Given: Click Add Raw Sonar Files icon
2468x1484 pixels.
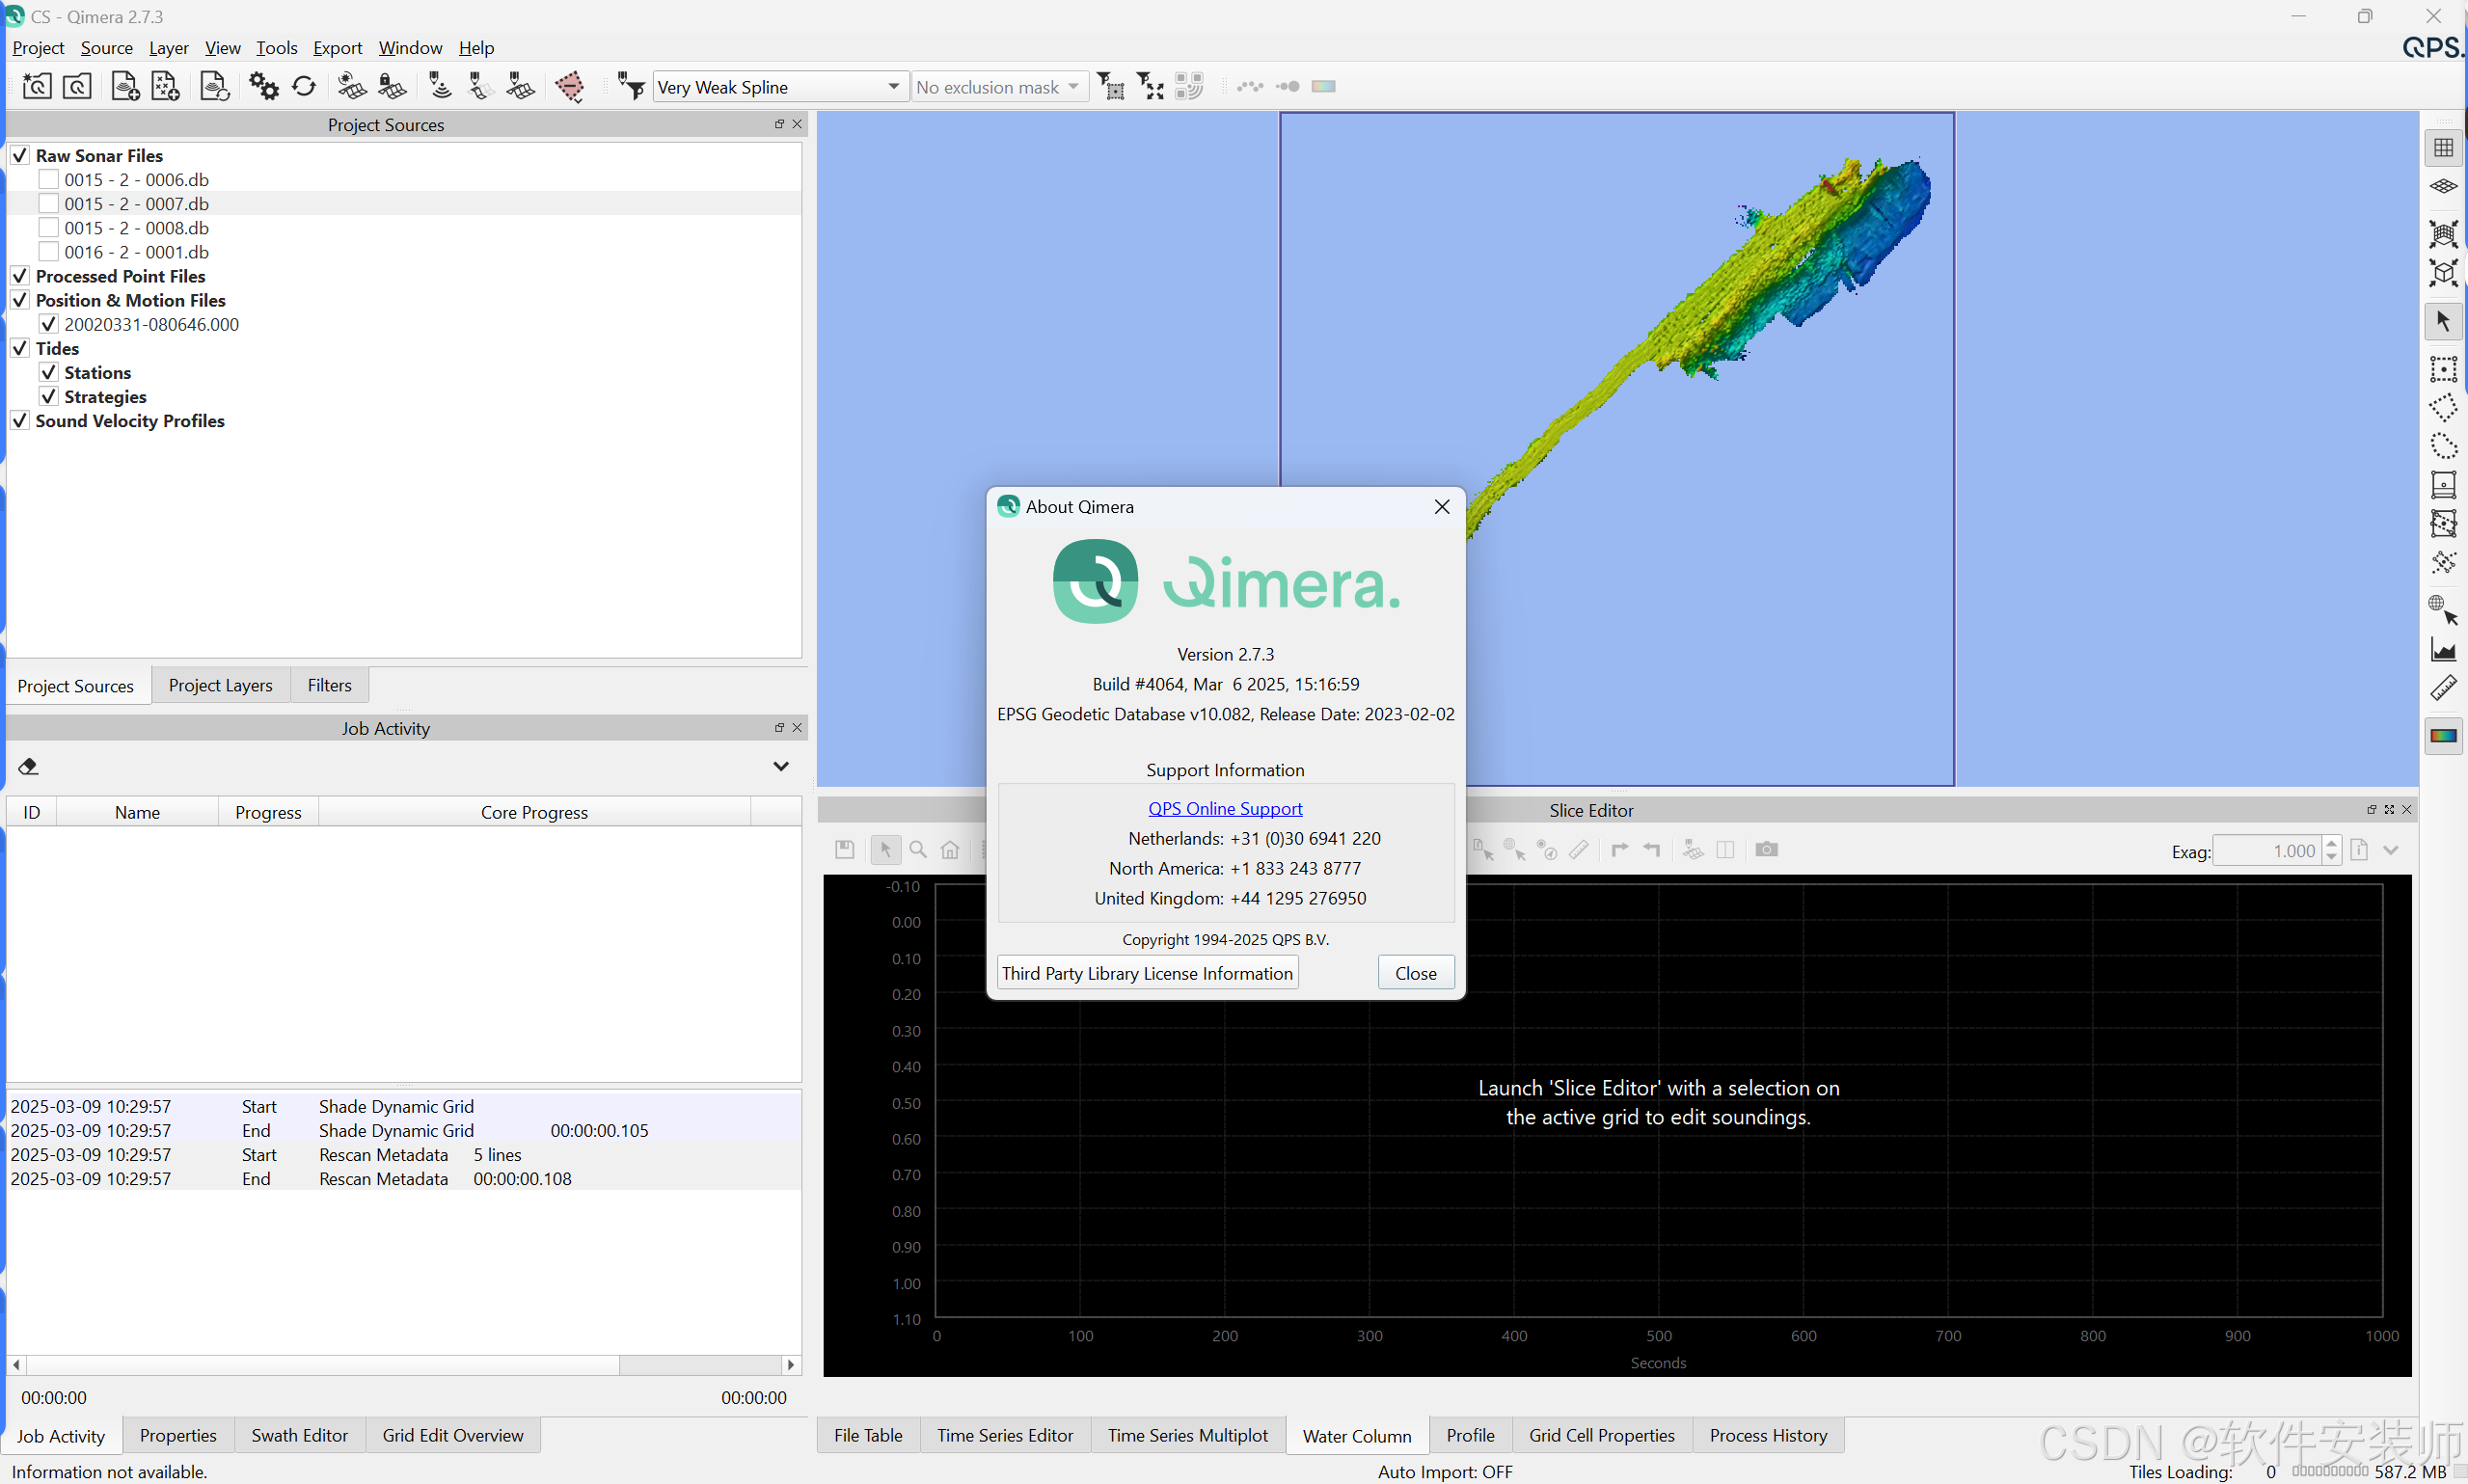Looking at the screenshot, I should pyautogui.click(x=125, y=87).
